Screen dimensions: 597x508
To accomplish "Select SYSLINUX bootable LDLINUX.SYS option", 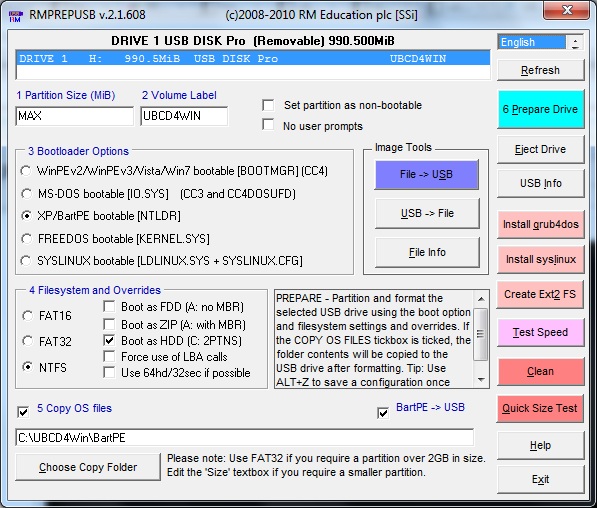I will pos(26,261).
